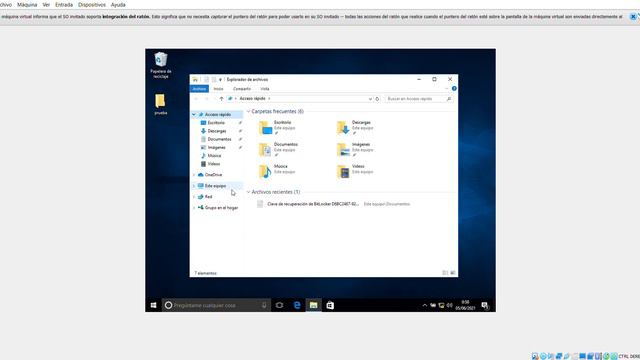Open the Store from the taskbar
The height and width of the screenshot is (360, 640).
(330, 305)
